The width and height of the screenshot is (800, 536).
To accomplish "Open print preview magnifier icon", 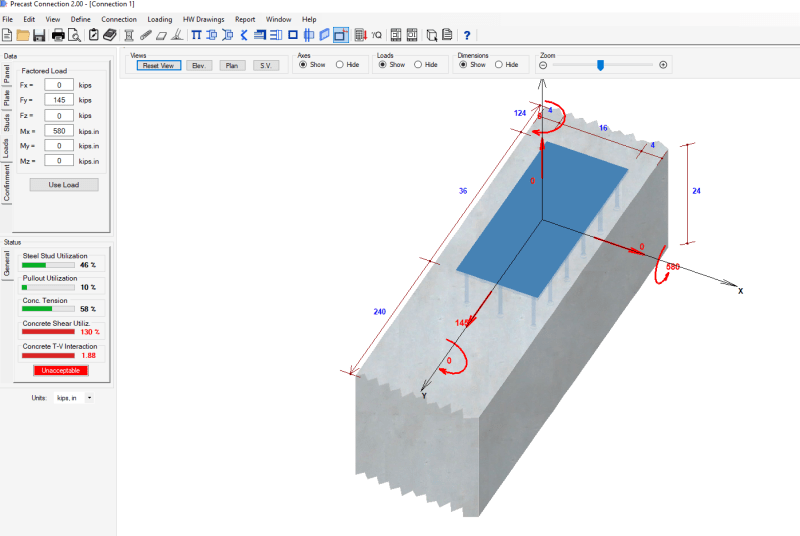I will 74,35.
